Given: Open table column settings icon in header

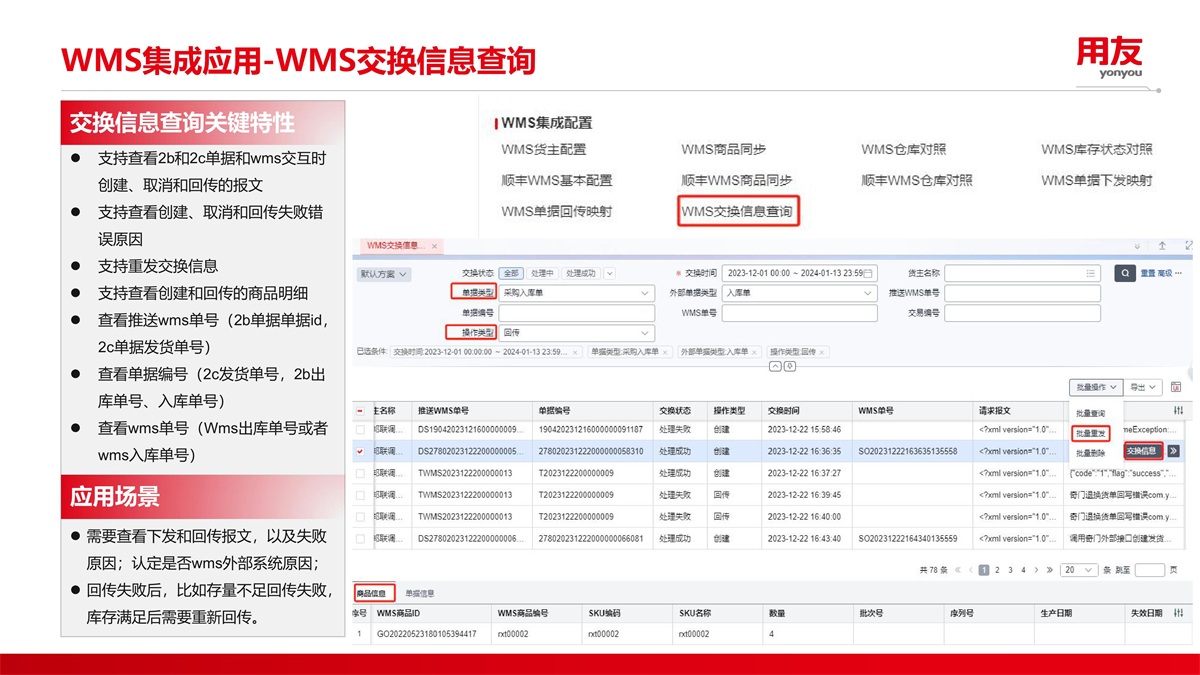Looking at the screenshot, I should pyautogui.click(x=1177, y=411).
